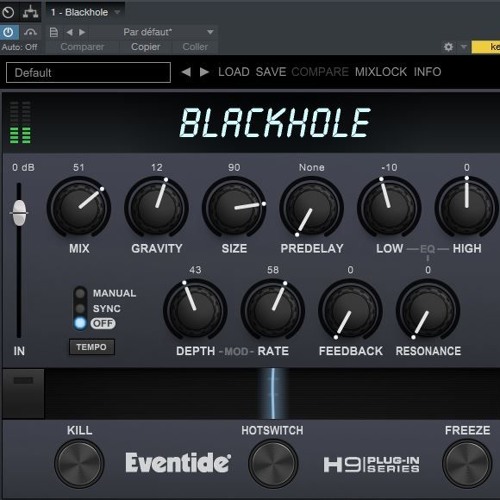Click the DEPTH value '43'
500x500 pixels.
pyautogui.click(x=195, y=270)
